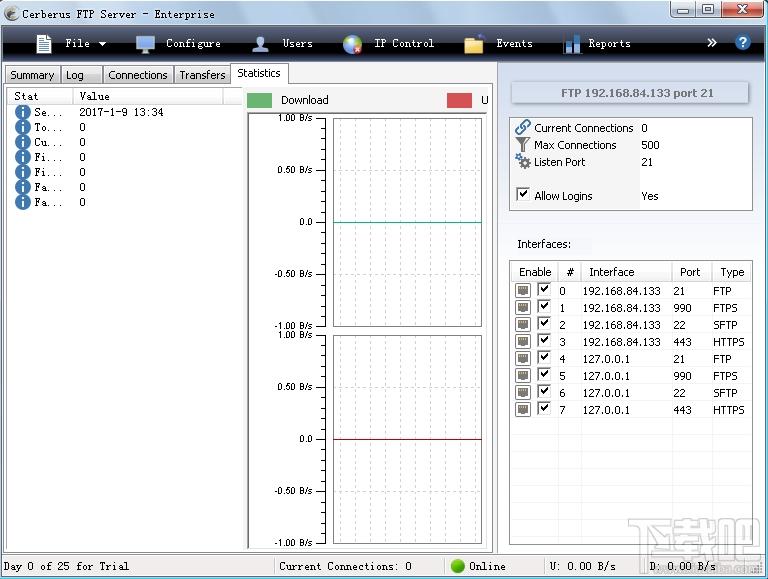Select the 2017-1-9 13:34 value cell
The width and height of the screenshot is (768, 579).
(121, 112)
